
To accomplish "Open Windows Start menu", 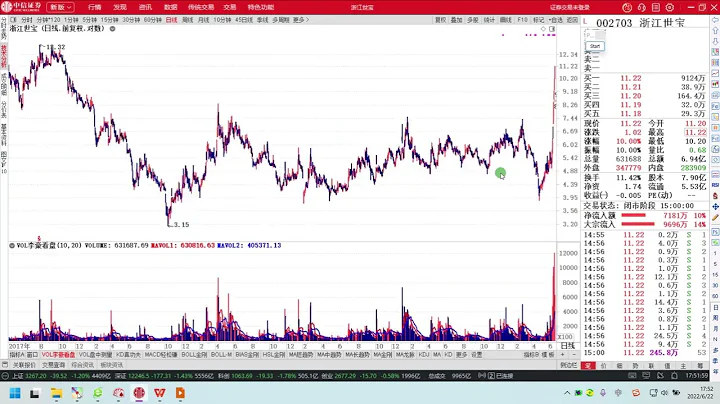I will [x=15, y=393].
